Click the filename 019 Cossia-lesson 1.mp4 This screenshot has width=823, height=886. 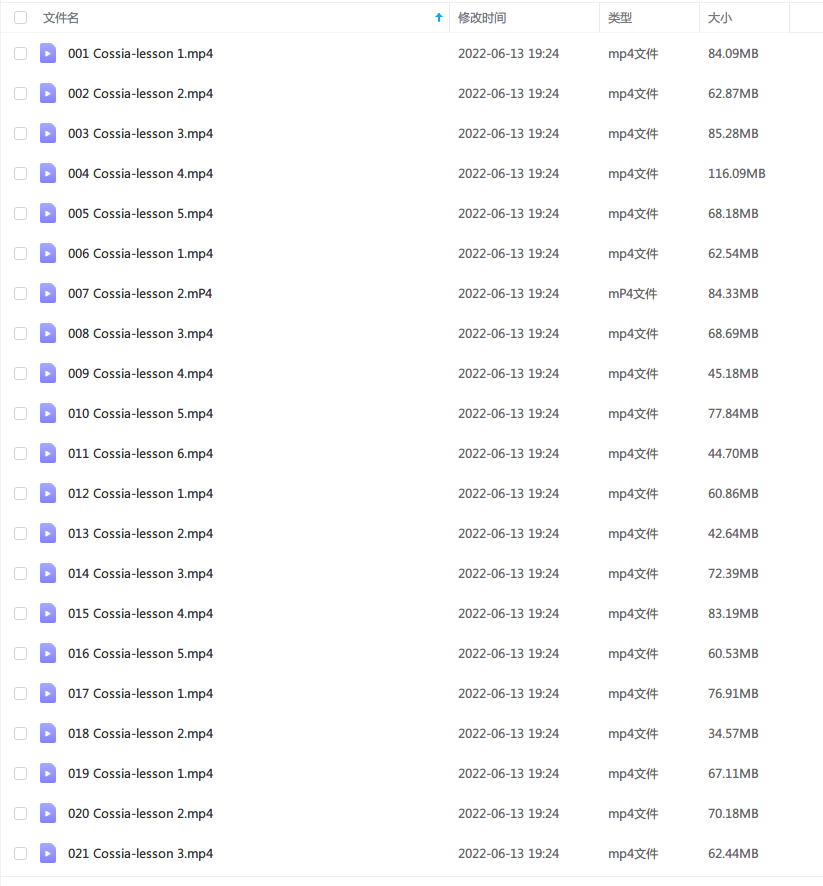tap(140, 773)
